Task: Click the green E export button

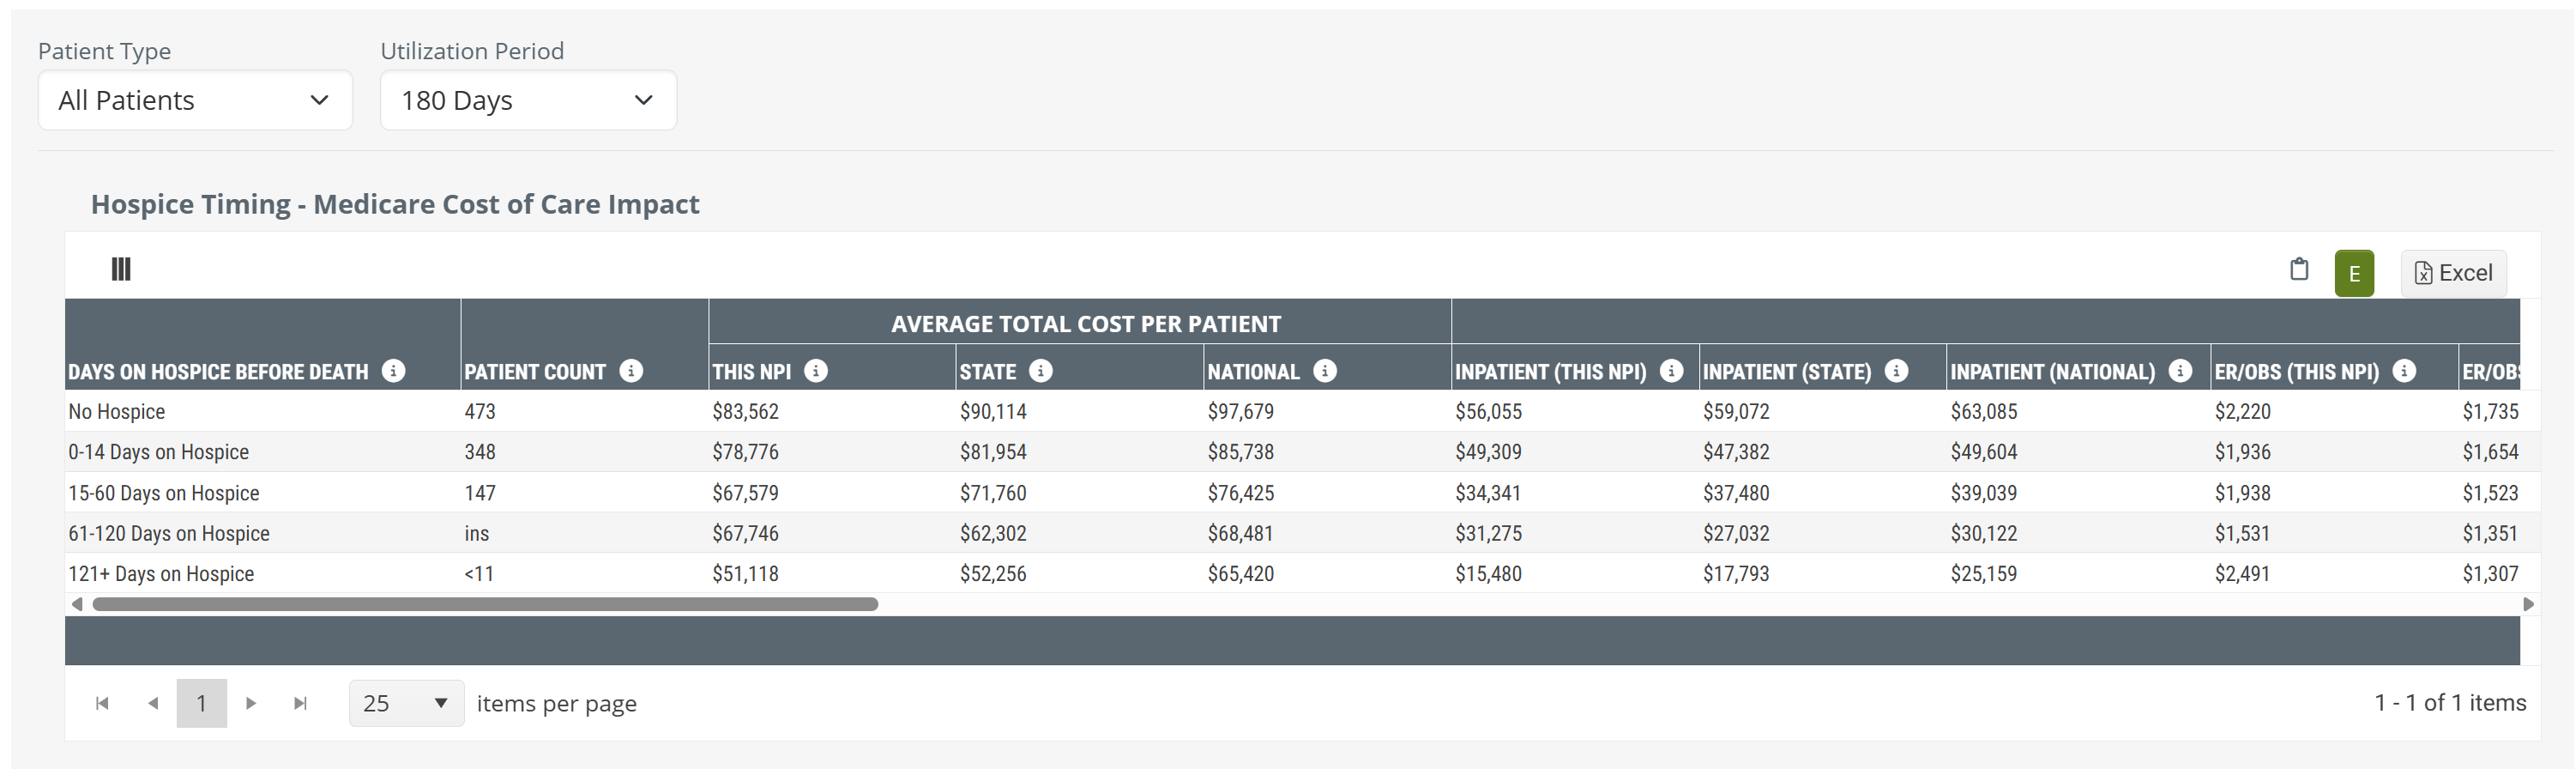Action: coord(2354,273)
